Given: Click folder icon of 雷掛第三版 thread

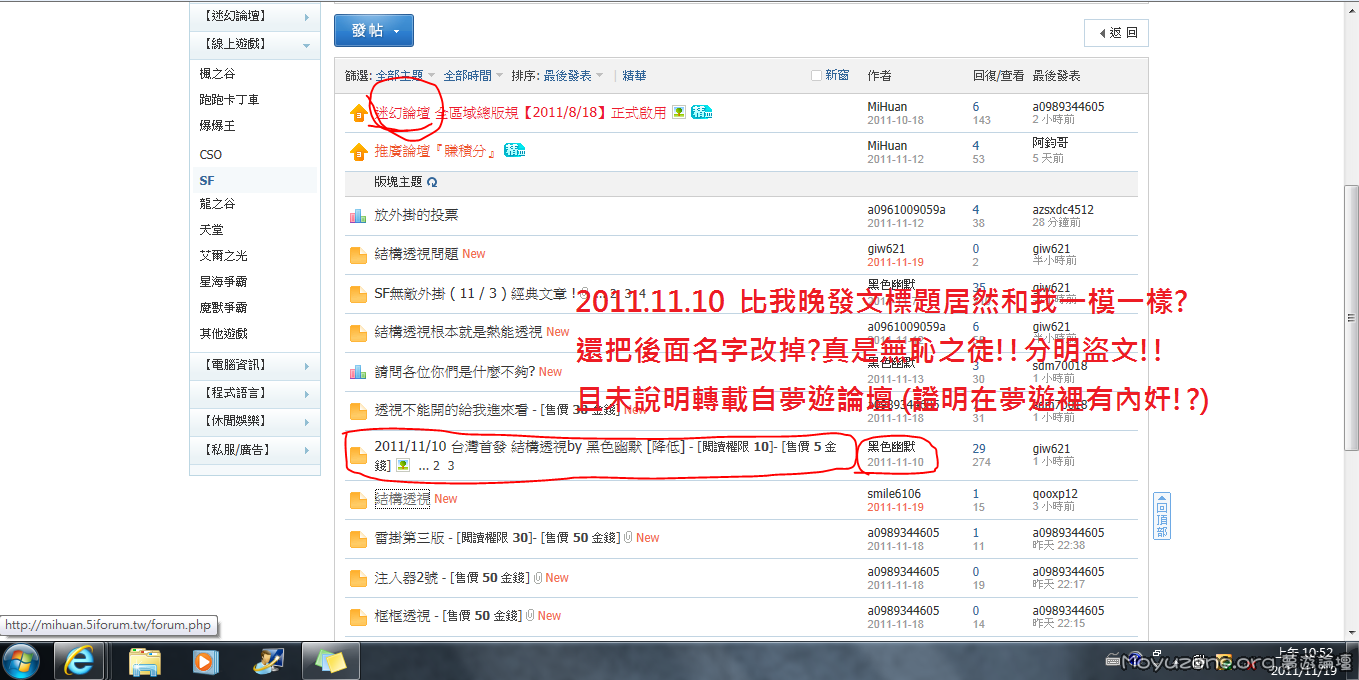Looking at the screenshot, I should coord(358,539).
